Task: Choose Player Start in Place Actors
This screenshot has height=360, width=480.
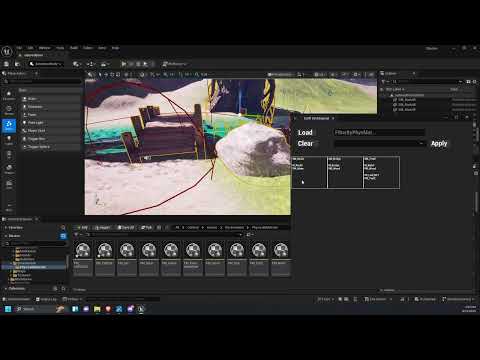Action: point(50,131)
